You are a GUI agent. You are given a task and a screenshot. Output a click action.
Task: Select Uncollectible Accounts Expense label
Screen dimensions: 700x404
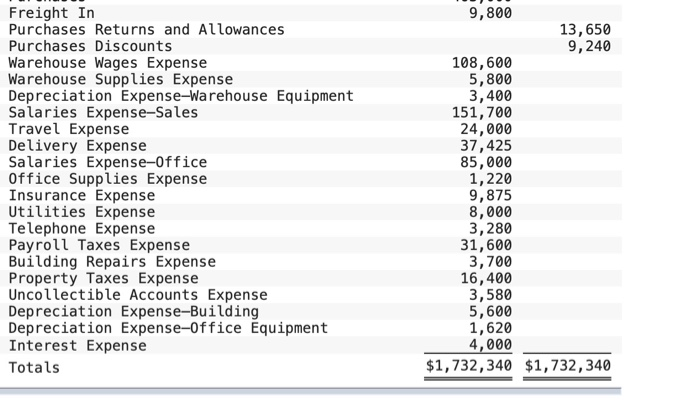tap(138, 295)
